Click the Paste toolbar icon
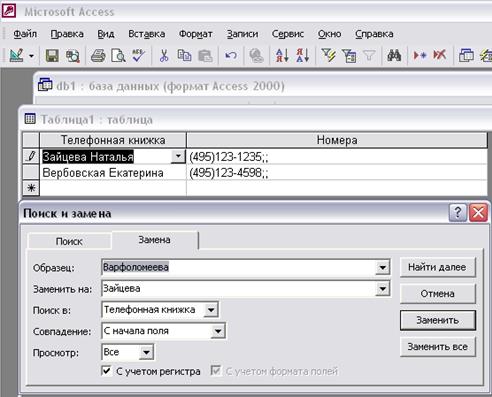This screenshot has width=492, height=397. (x=205, y=56)
